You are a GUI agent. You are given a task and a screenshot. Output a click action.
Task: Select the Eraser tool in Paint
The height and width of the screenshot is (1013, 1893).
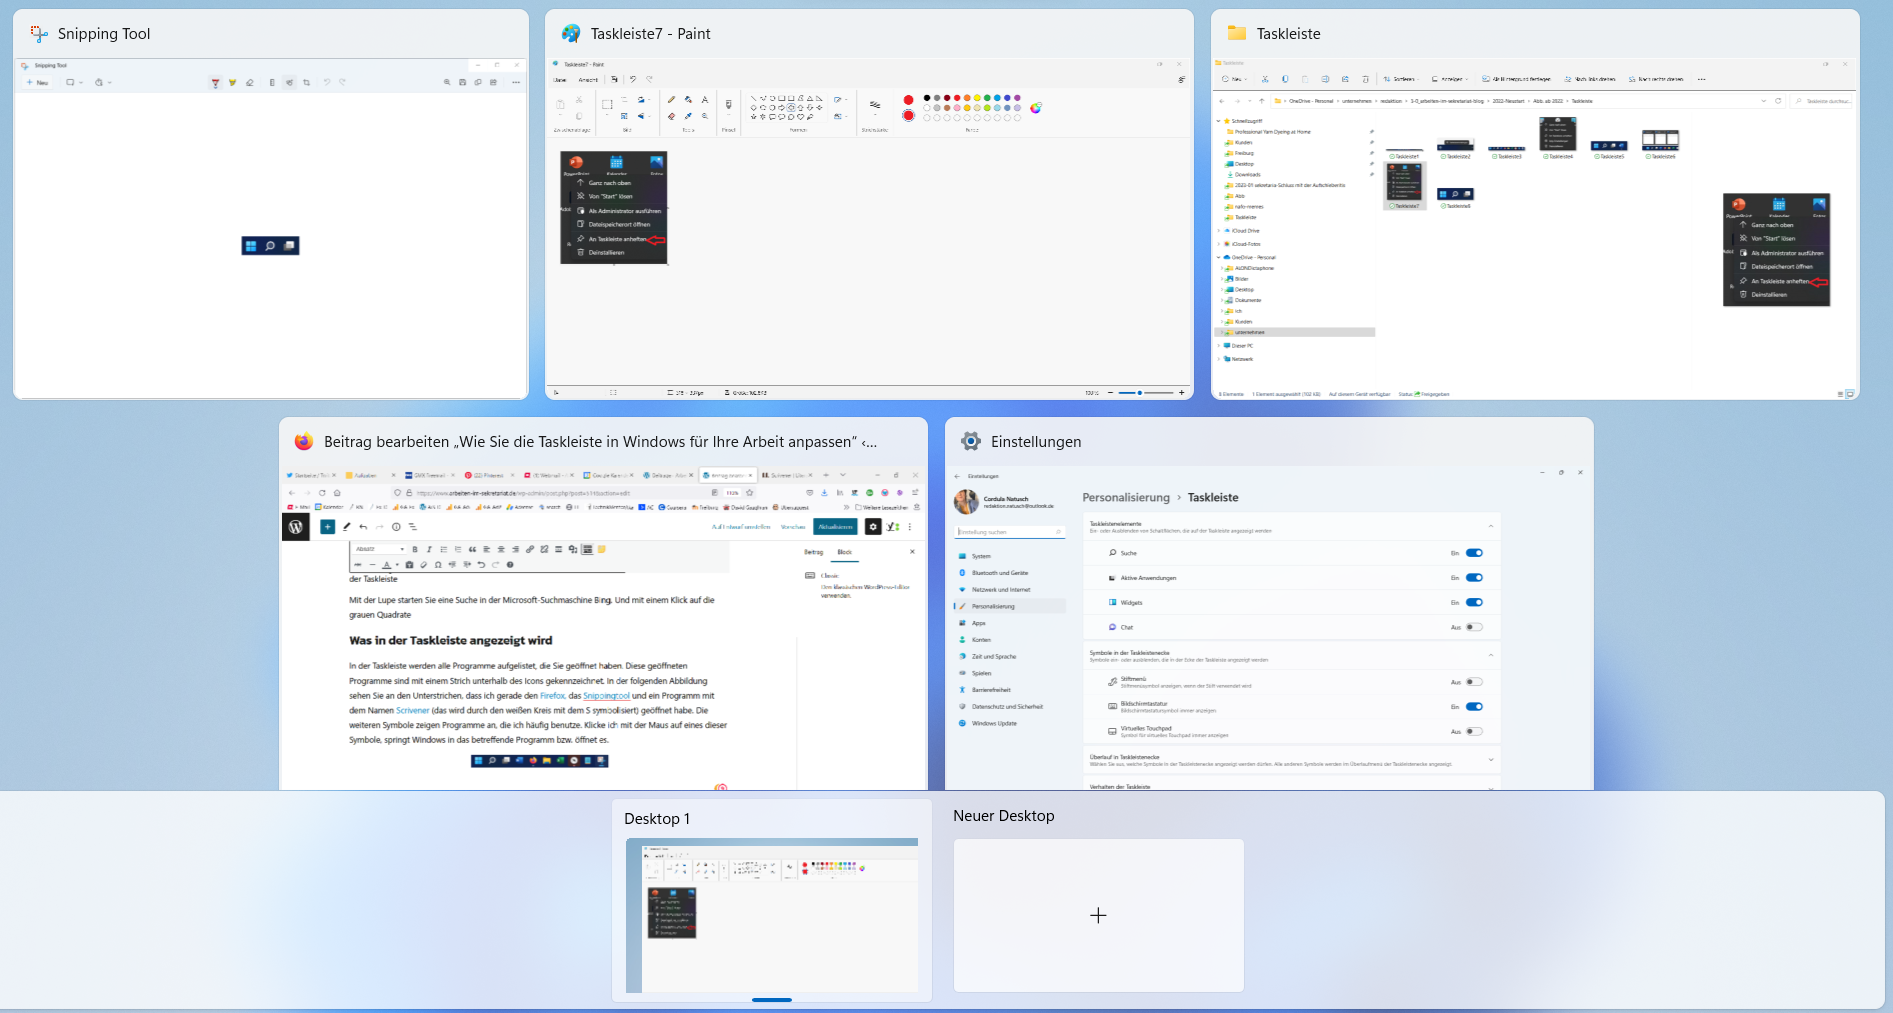[671, 116]
